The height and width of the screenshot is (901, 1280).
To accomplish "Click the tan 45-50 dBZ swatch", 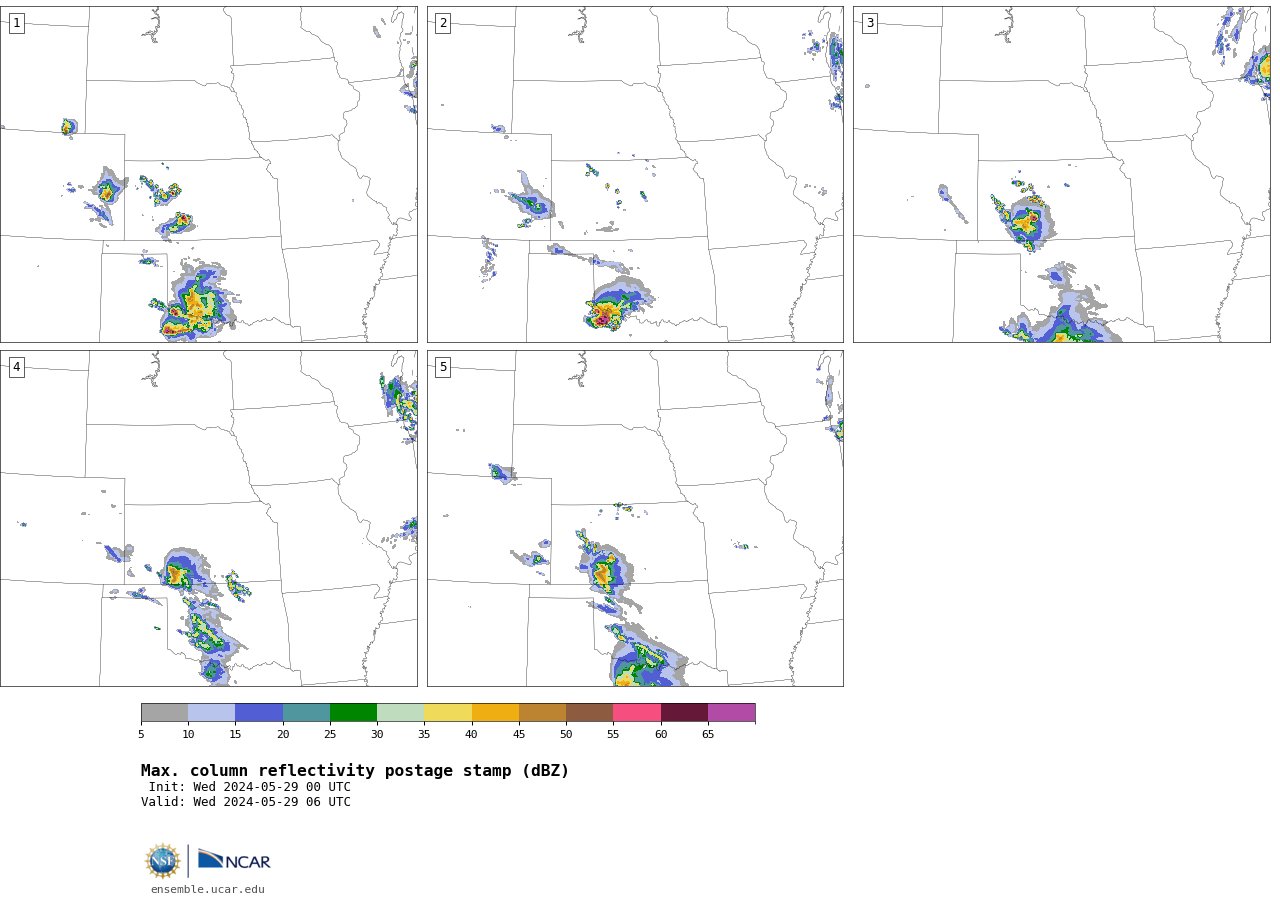I will point(542,713).
